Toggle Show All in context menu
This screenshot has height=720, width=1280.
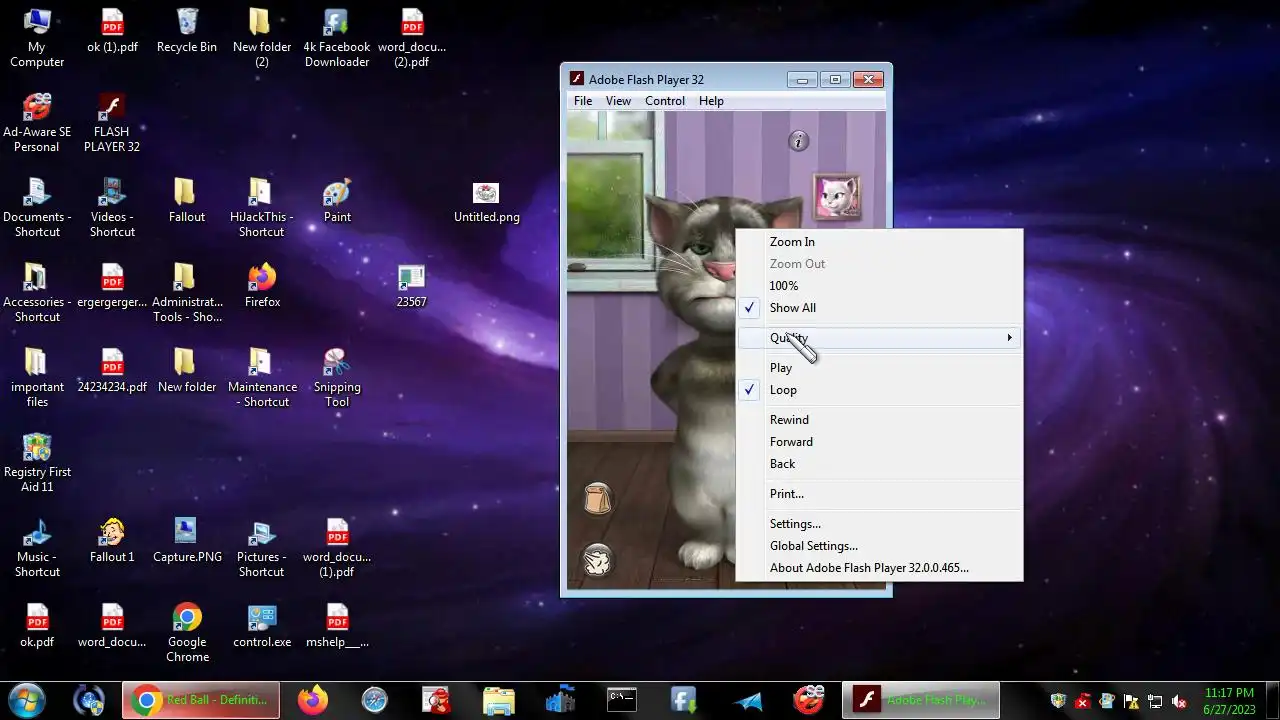point(880,308)
